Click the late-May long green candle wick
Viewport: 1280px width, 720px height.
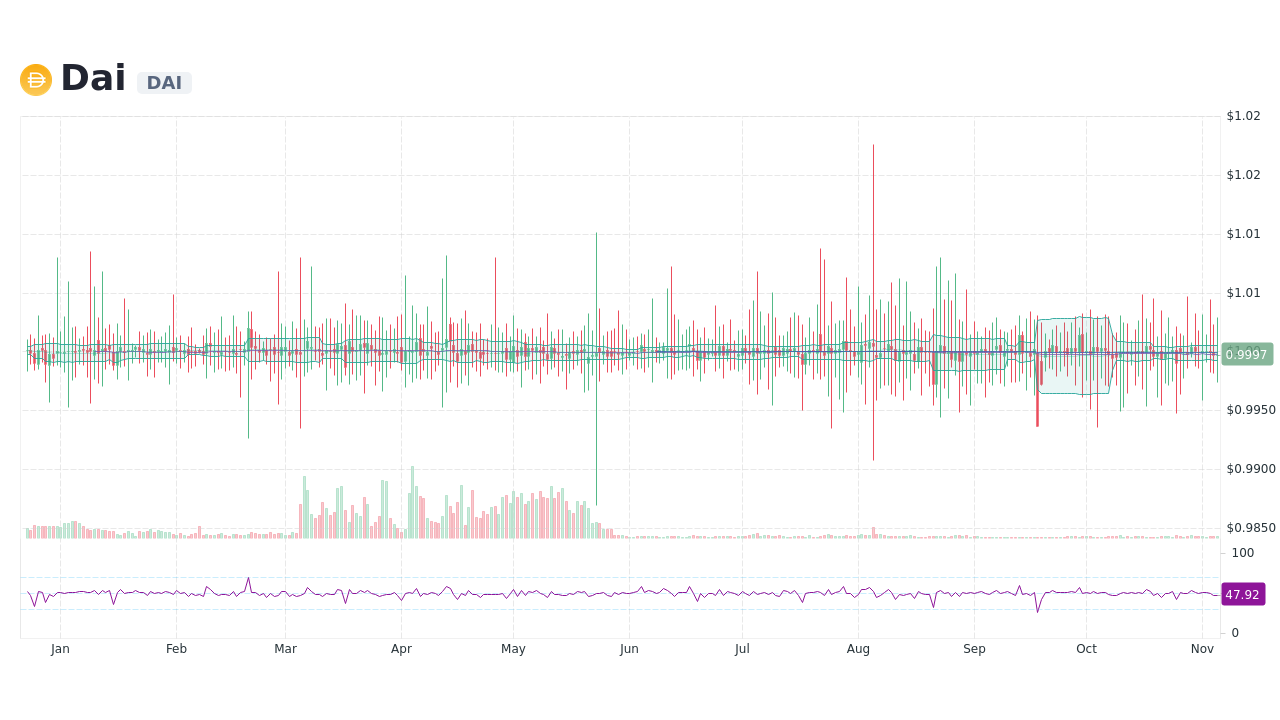pyautogui.click(x=597, y=369)
